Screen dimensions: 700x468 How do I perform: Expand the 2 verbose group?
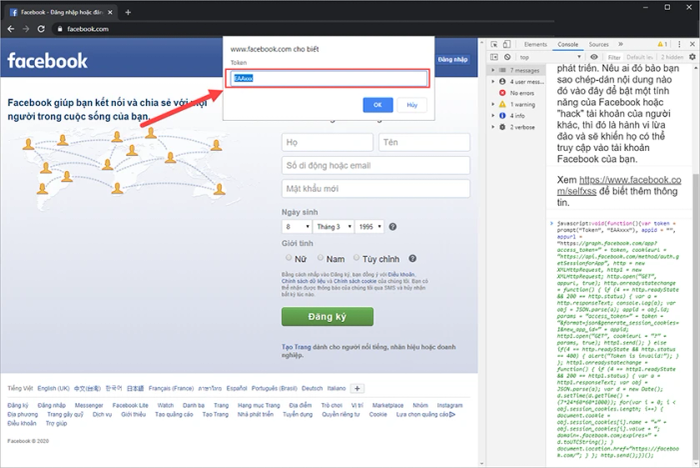click(493, 127)
